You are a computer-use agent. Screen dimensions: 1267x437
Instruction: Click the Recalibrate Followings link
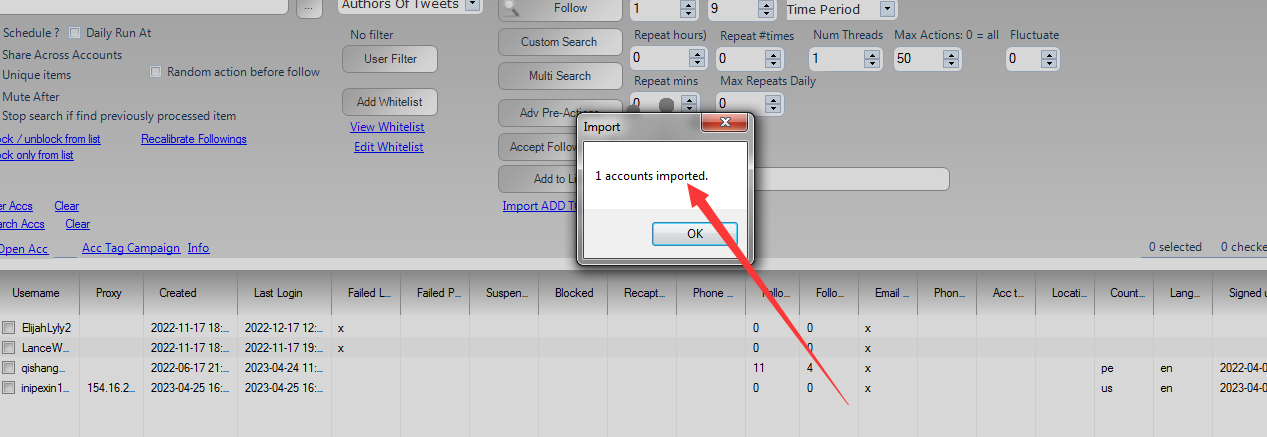pyautogui.click(x=194, y=139)
